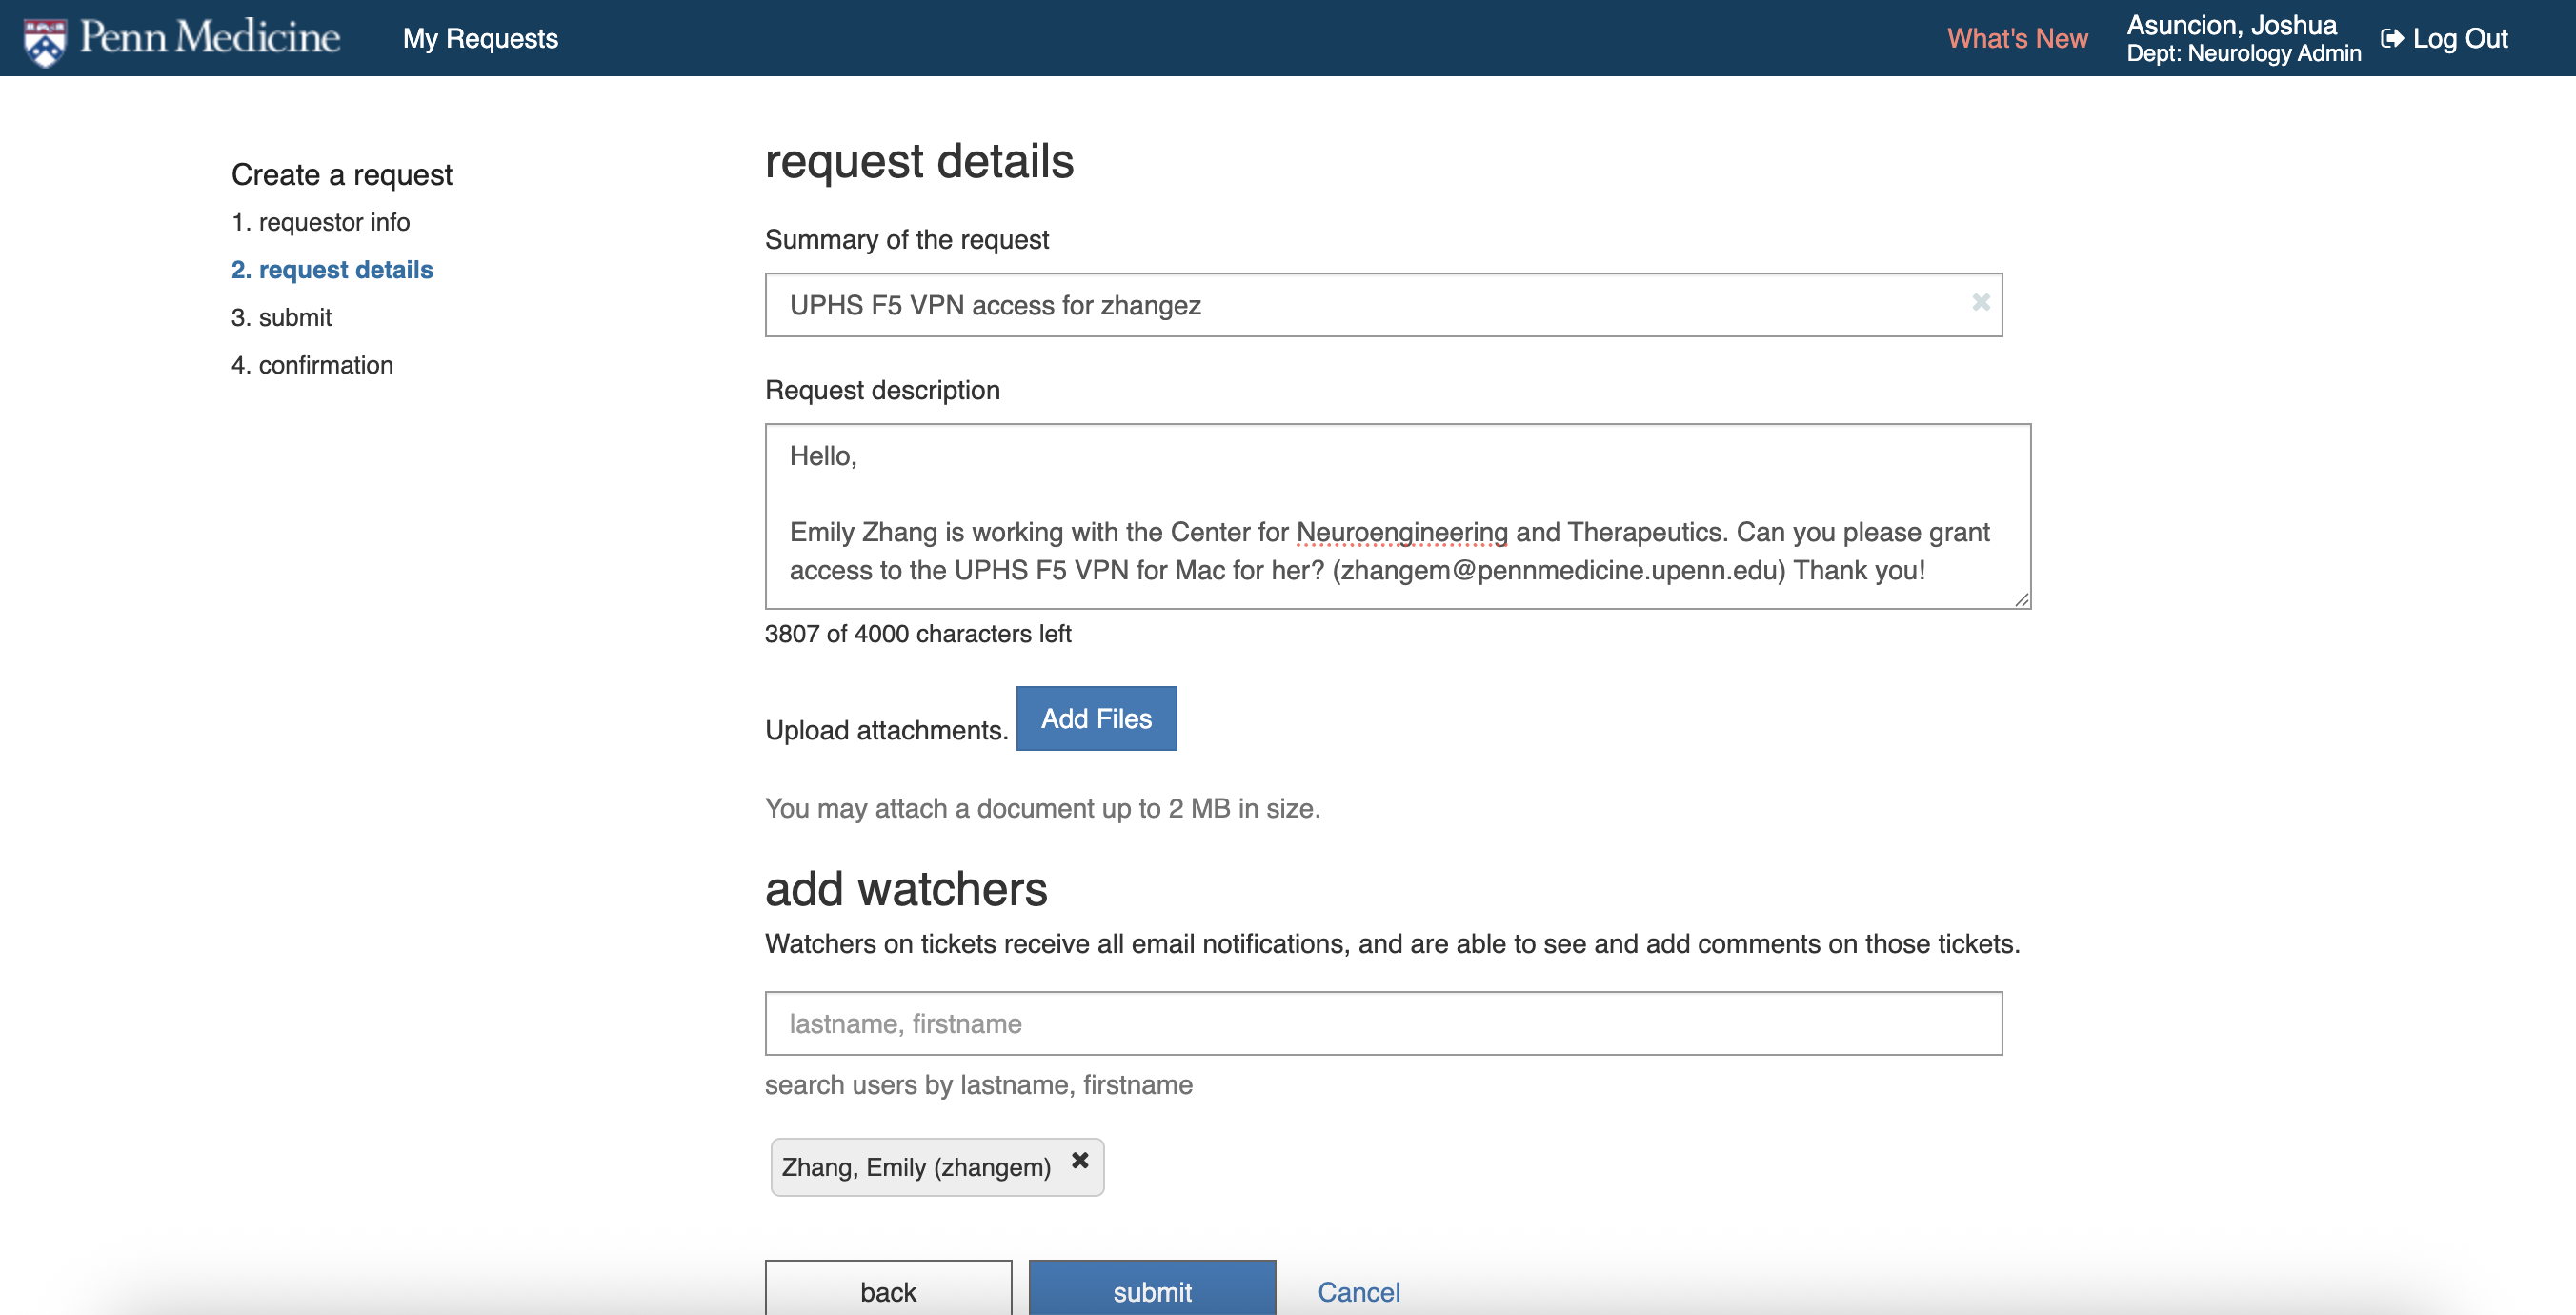This screenshot has height=1315, width=2576.
Task: Click the underlined word Neuroengineering in the description
Action: click(x=1402, y=532)
